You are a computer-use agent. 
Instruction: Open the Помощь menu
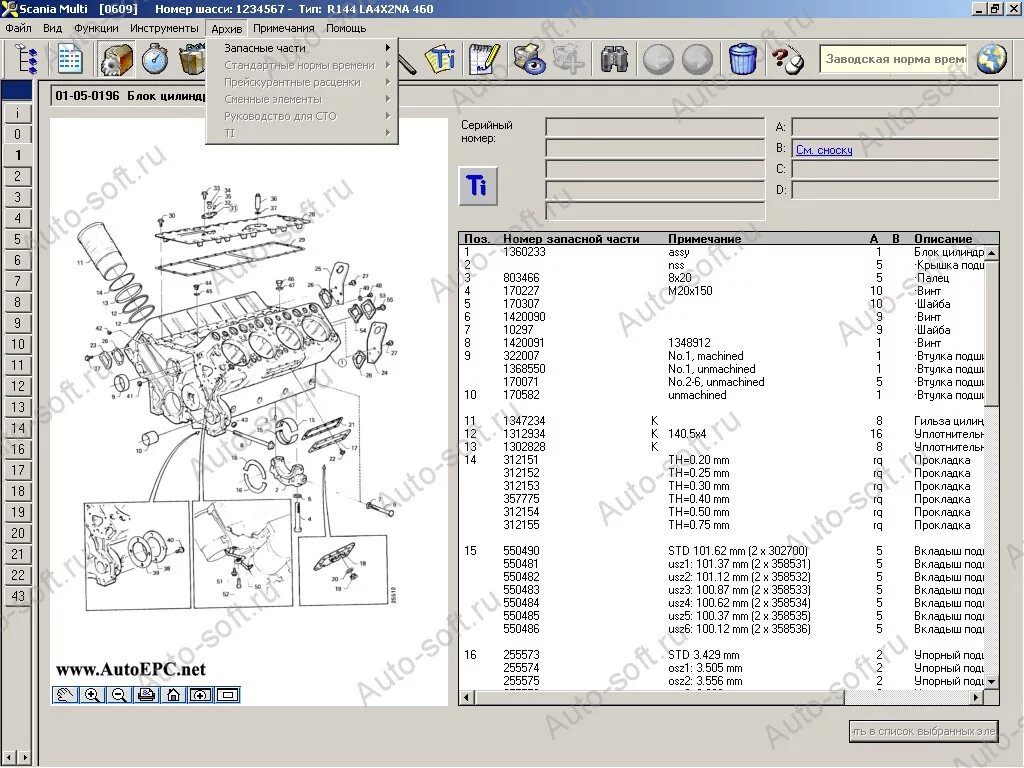point(346,28)
